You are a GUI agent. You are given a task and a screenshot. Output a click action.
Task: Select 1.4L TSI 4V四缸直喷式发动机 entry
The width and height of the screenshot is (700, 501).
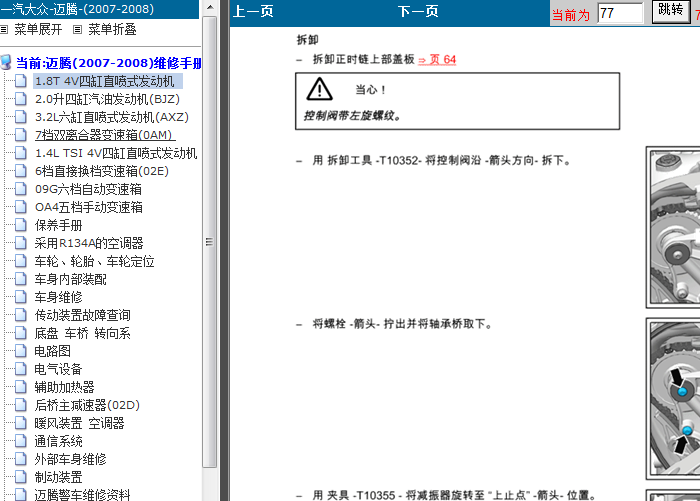[x=116, y=153]
